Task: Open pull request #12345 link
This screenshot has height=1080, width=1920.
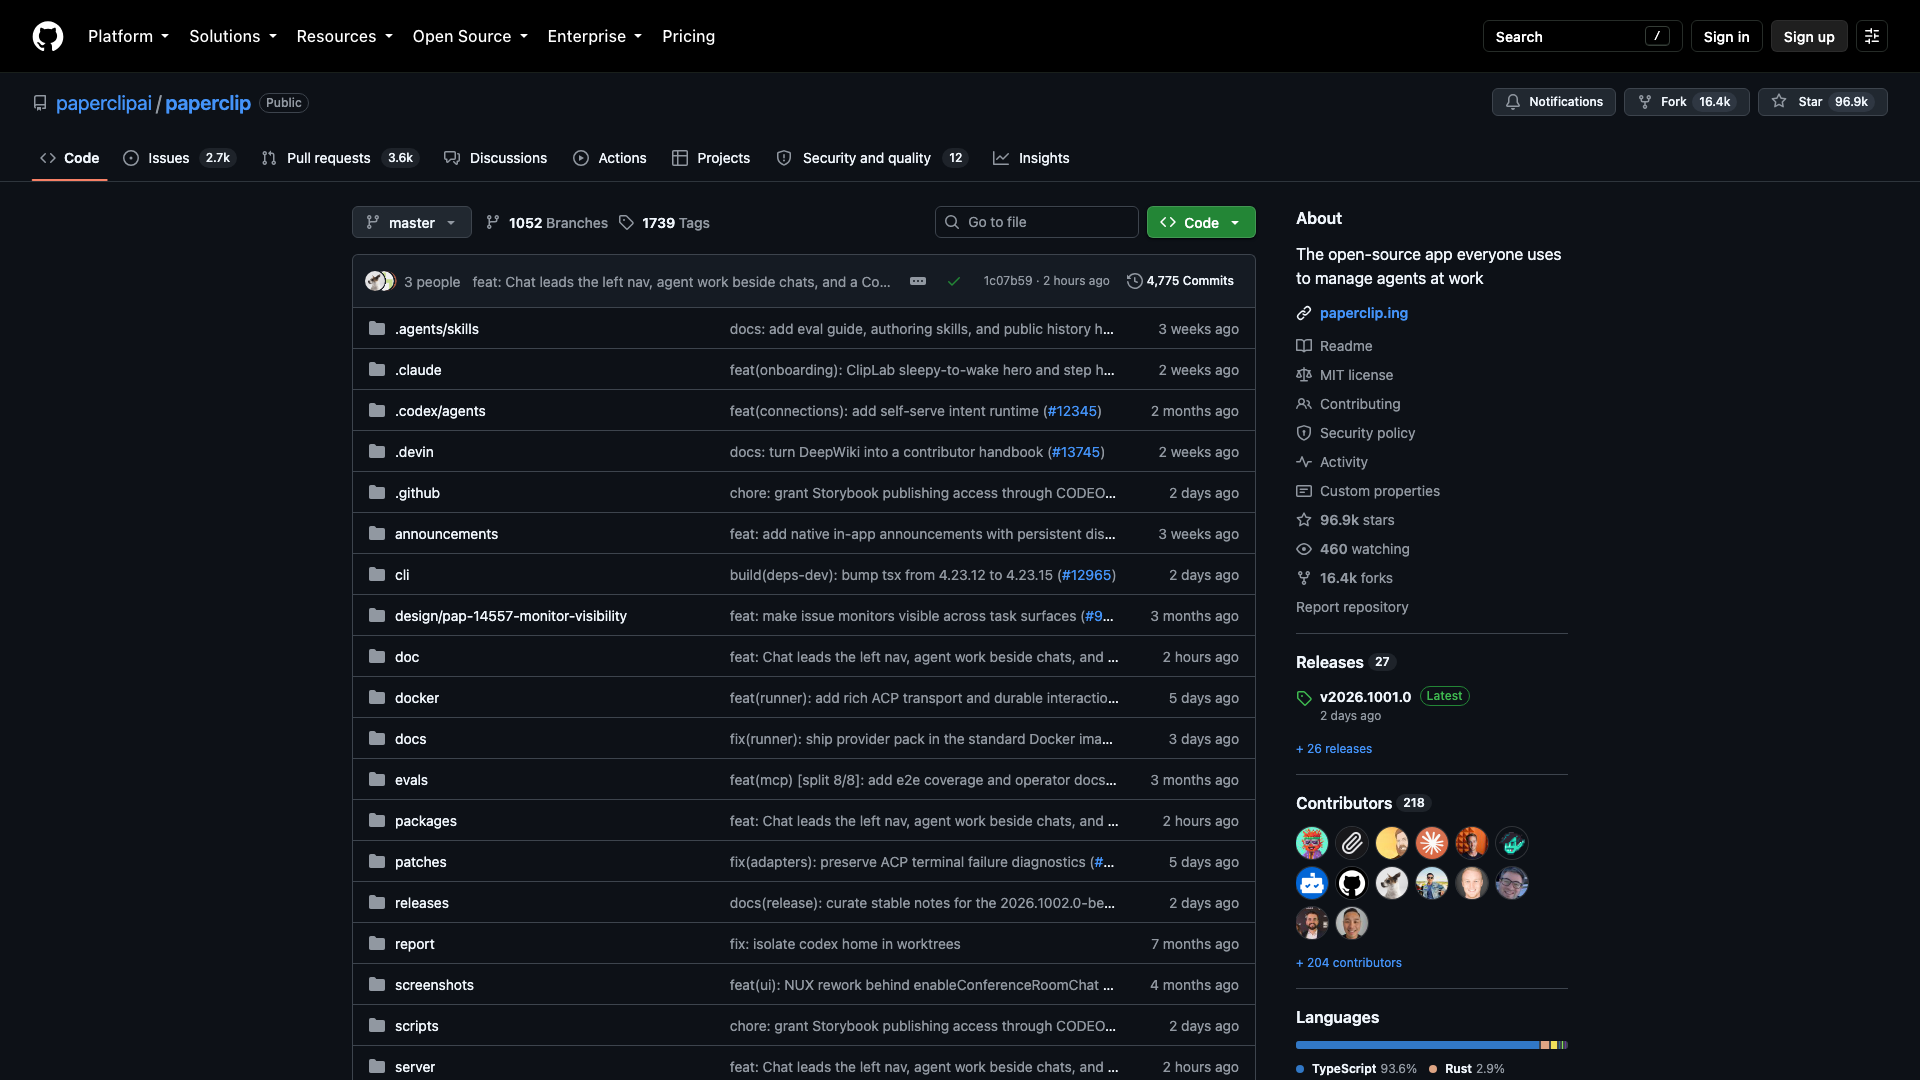Action: tap(1072, 411)
